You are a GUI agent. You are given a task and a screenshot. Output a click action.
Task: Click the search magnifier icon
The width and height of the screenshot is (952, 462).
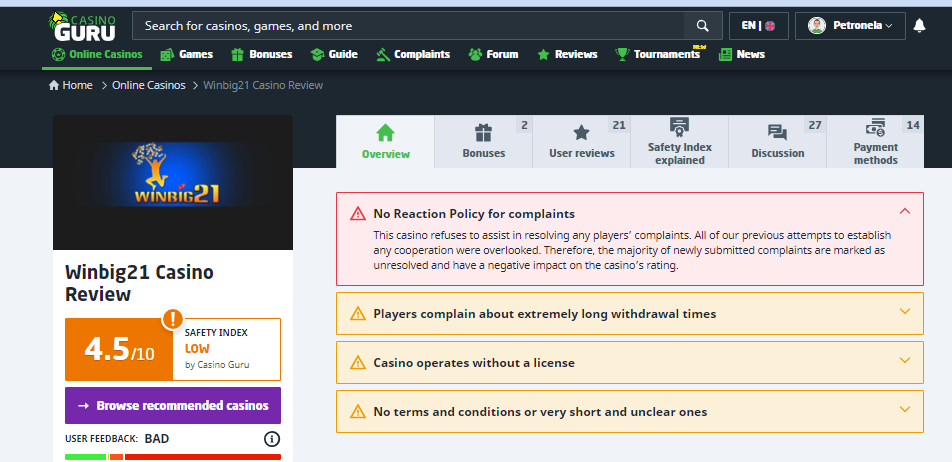(x=702, y=26)
